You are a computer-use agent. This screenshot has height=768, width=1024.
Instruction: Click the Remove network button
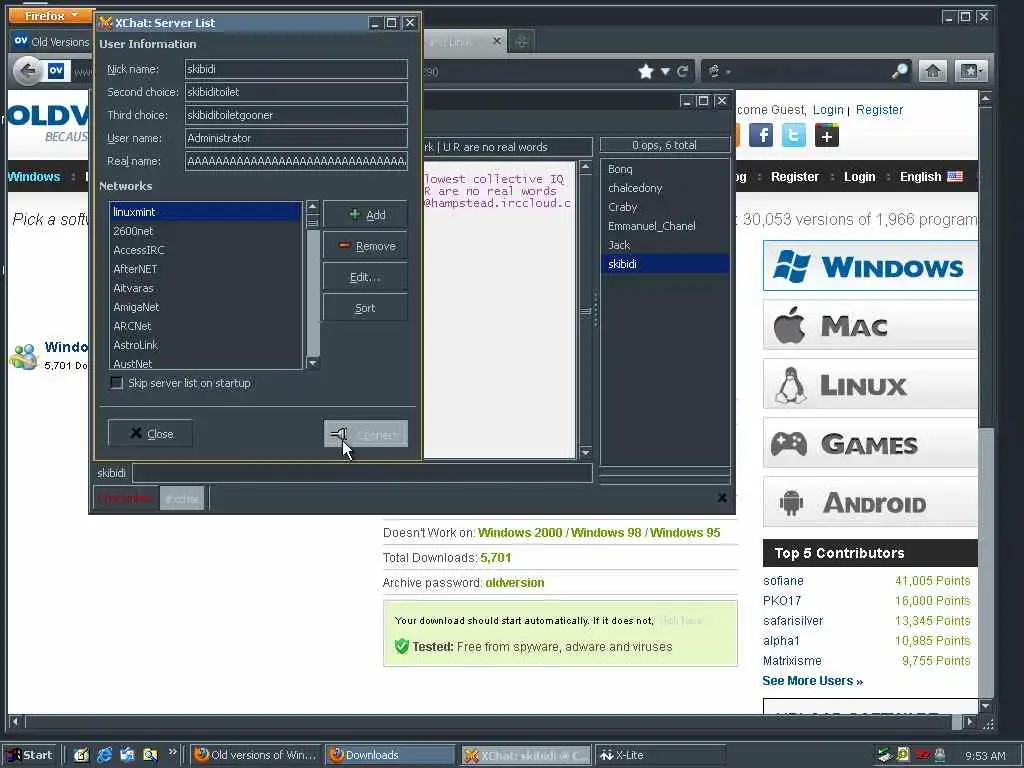(x=366, y=246)
